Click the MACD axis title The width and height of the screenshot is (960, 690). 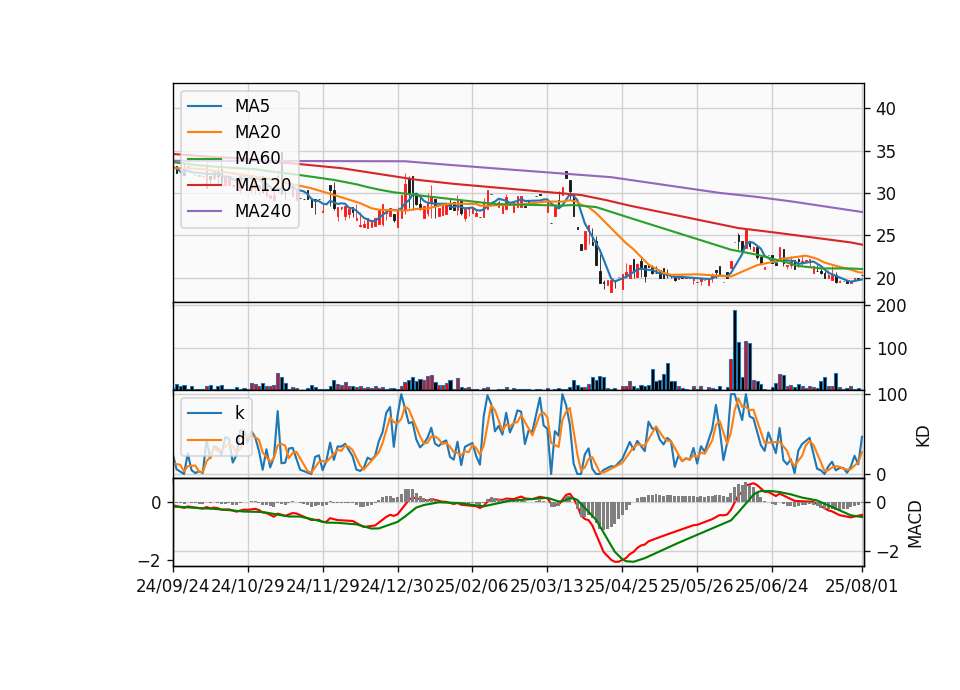(x=915, y=524)
